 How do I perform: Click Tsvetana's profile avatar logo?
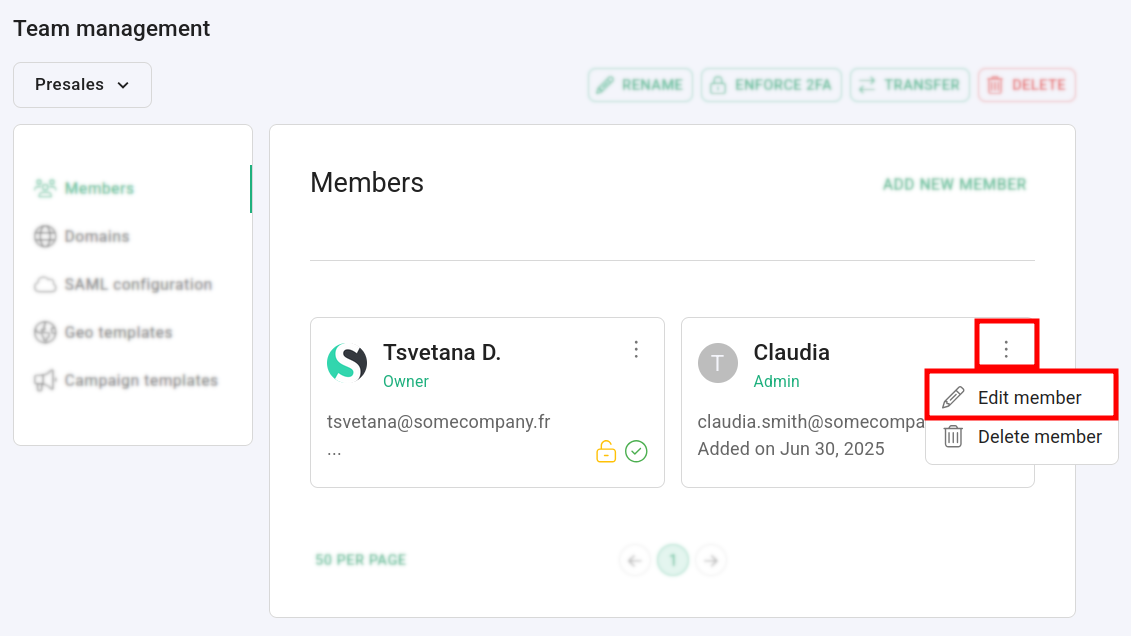click(347, 362)
